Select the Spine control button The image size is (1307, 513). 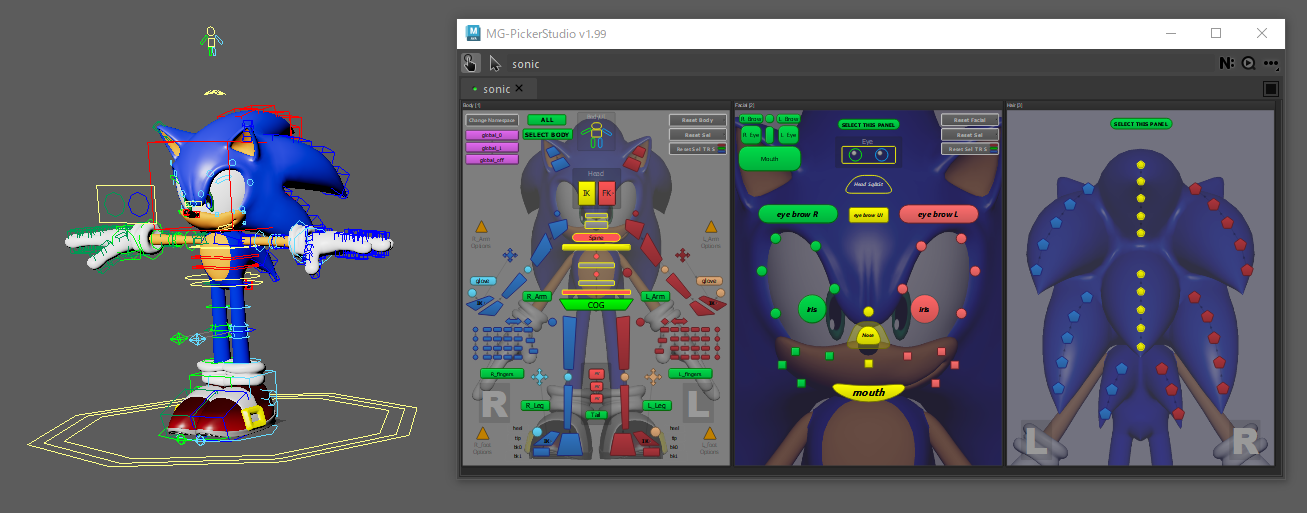[x=596, y=237]
